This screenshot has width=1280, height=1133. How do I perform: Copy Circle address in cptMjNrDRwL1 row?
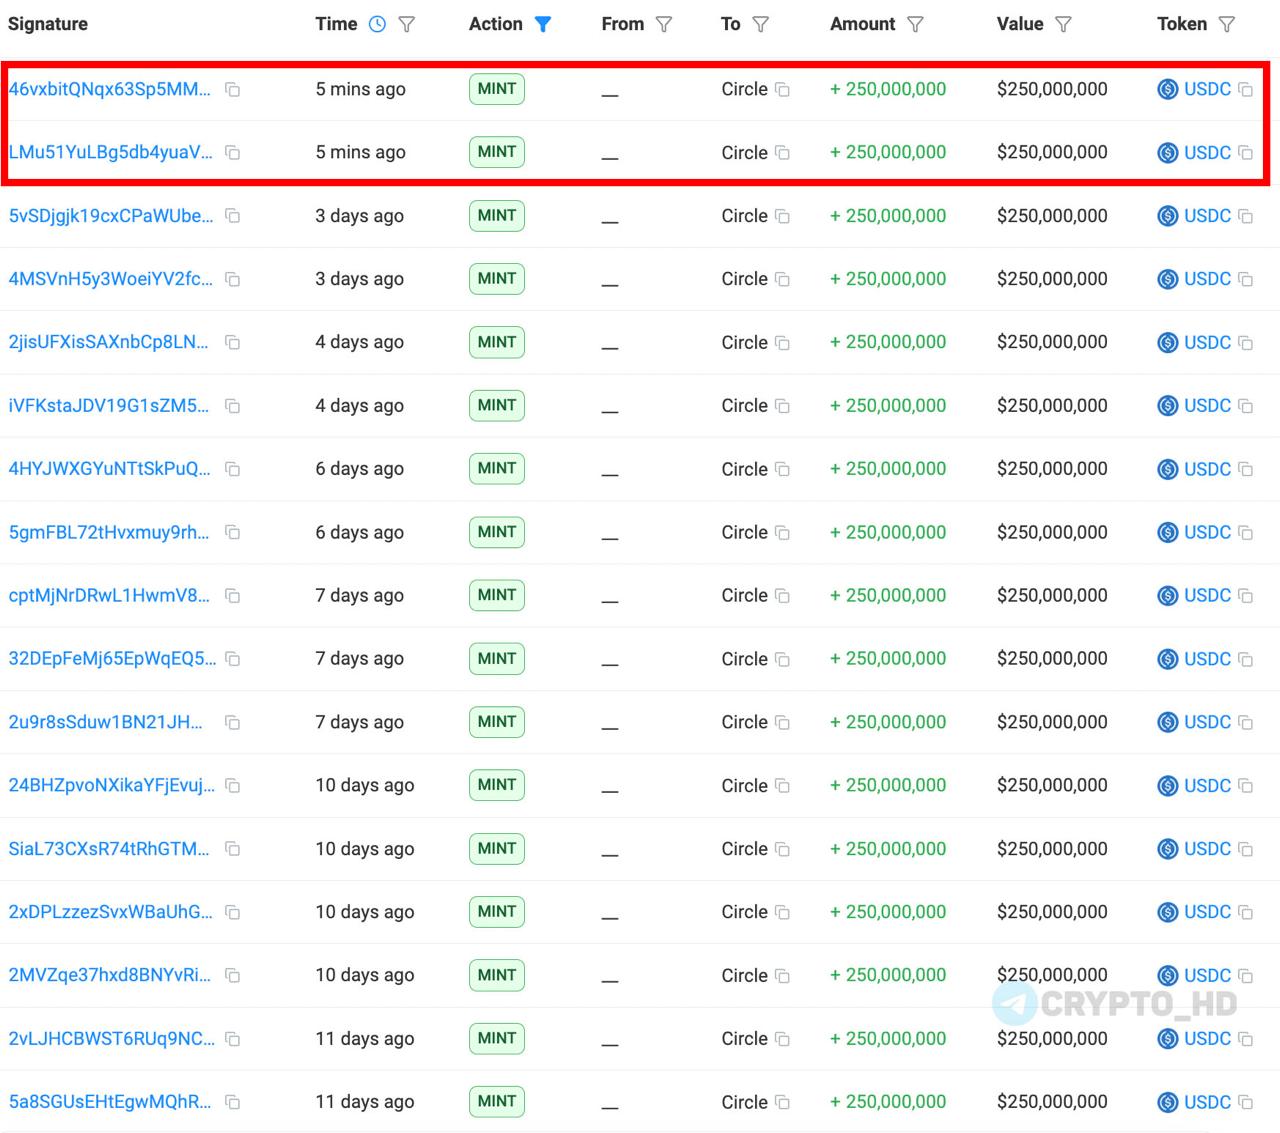782,595
